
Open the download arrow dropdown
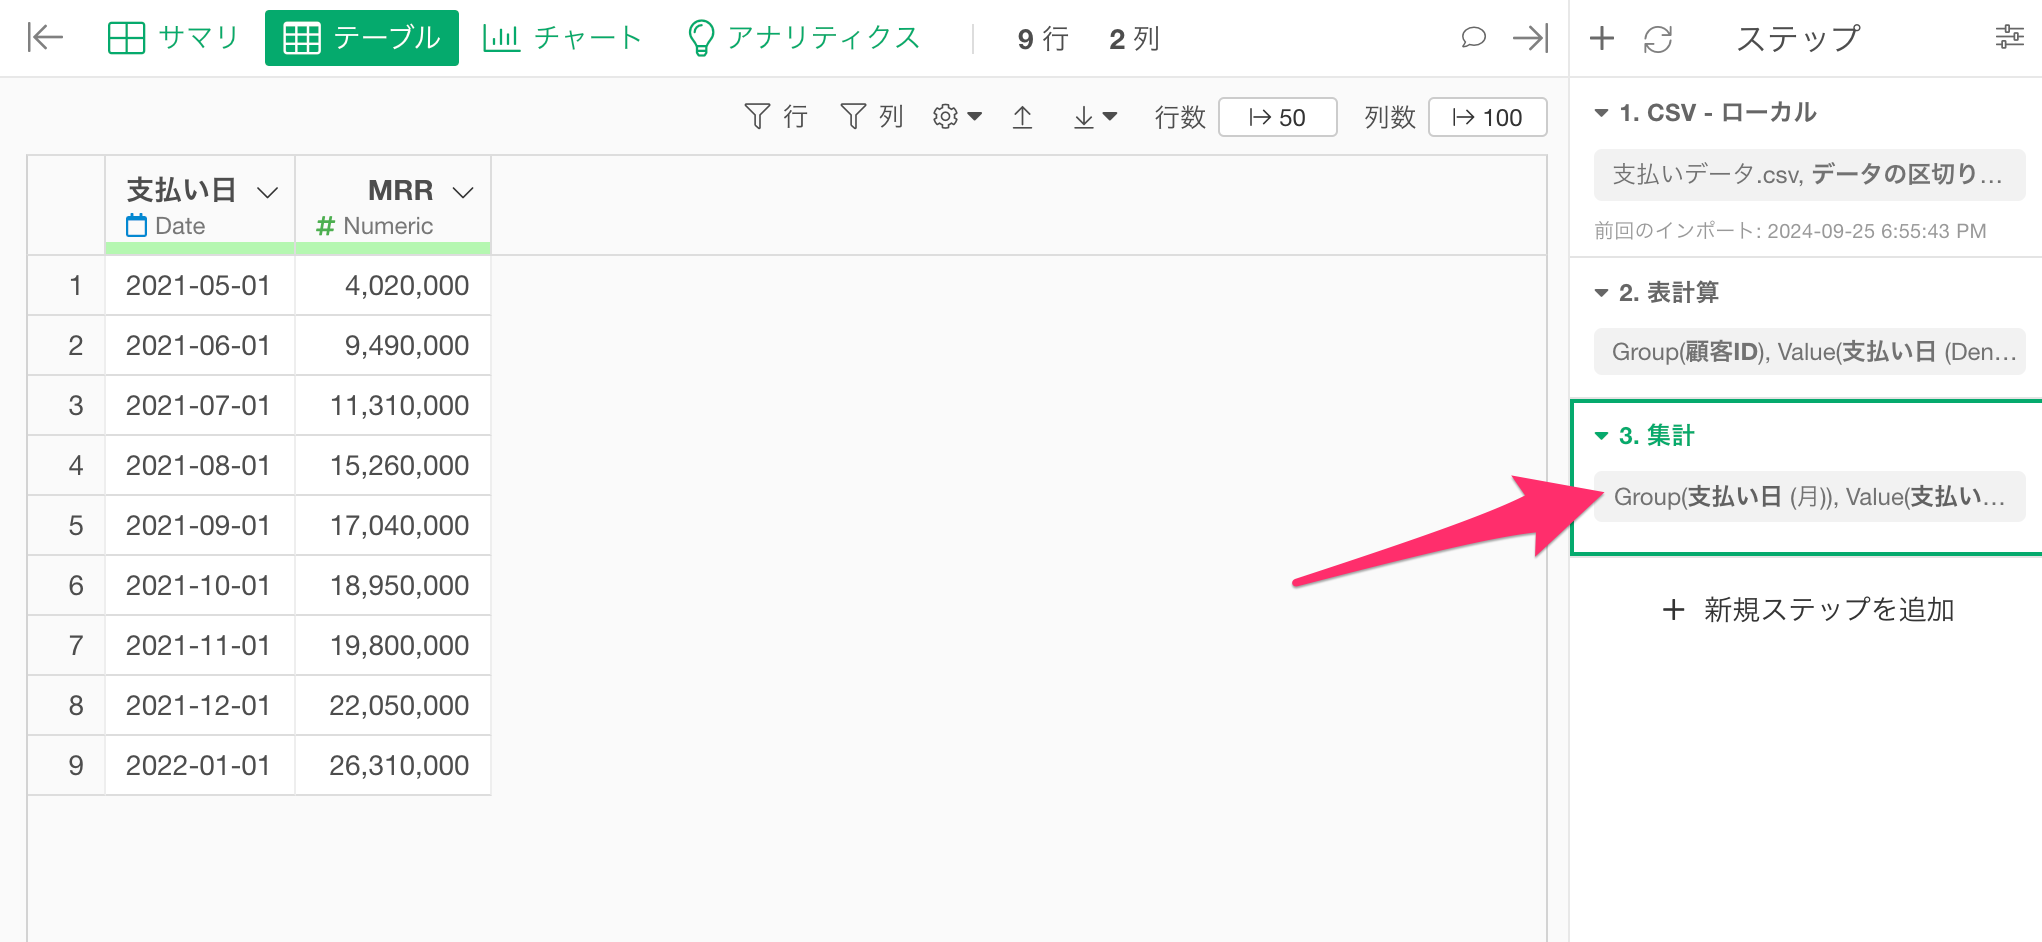pyautogui.click(x=1095, y=117)
